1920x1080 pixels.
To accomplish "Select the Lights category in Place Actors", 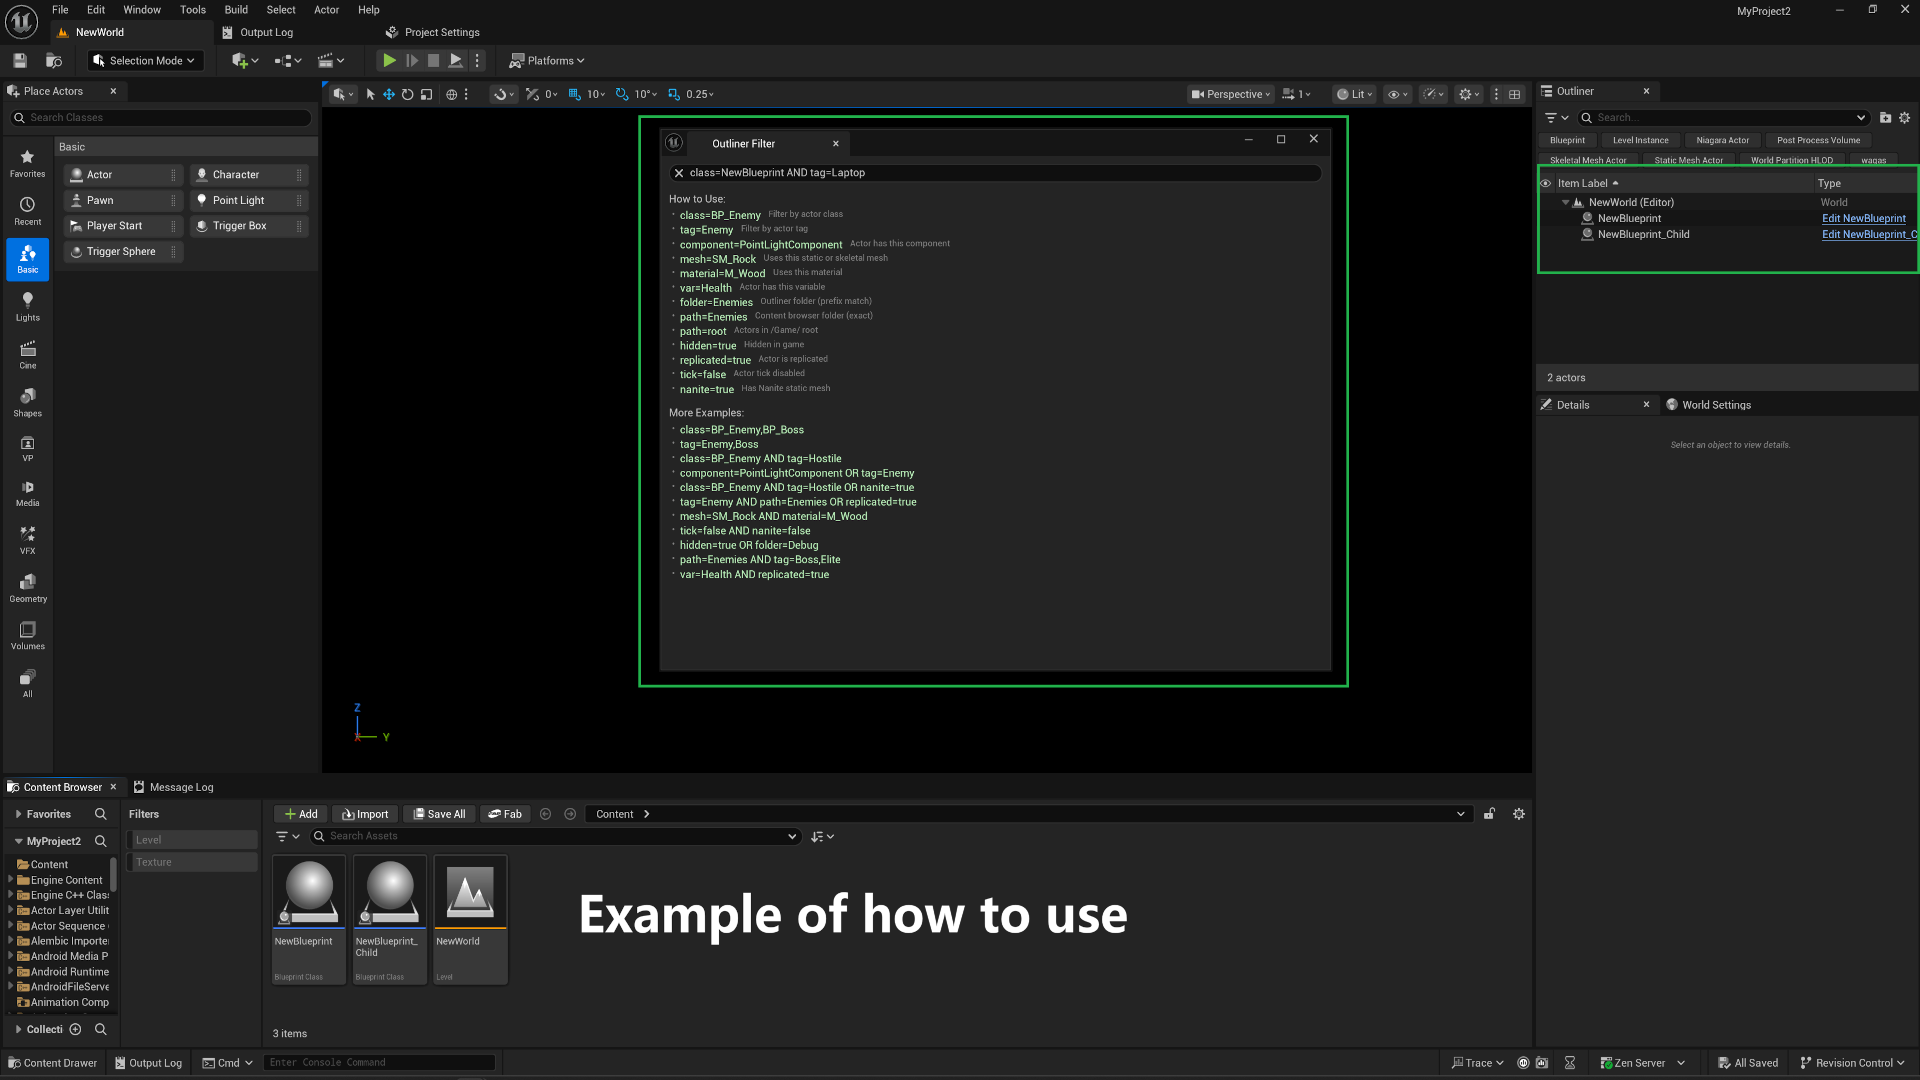I will tap(28, 307).
